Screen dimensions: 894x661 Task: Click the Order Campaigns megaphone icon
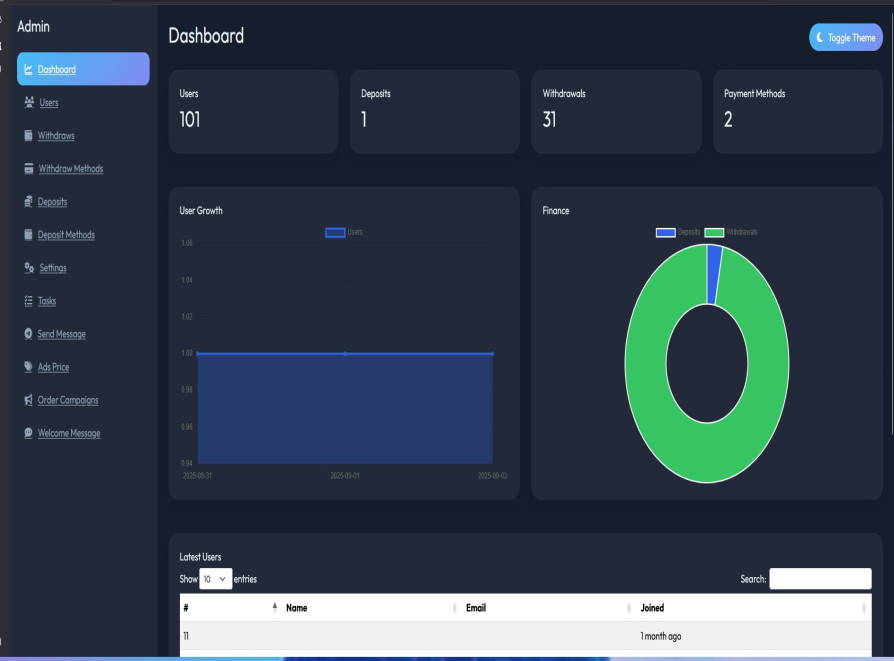click(x=28, y=400)
